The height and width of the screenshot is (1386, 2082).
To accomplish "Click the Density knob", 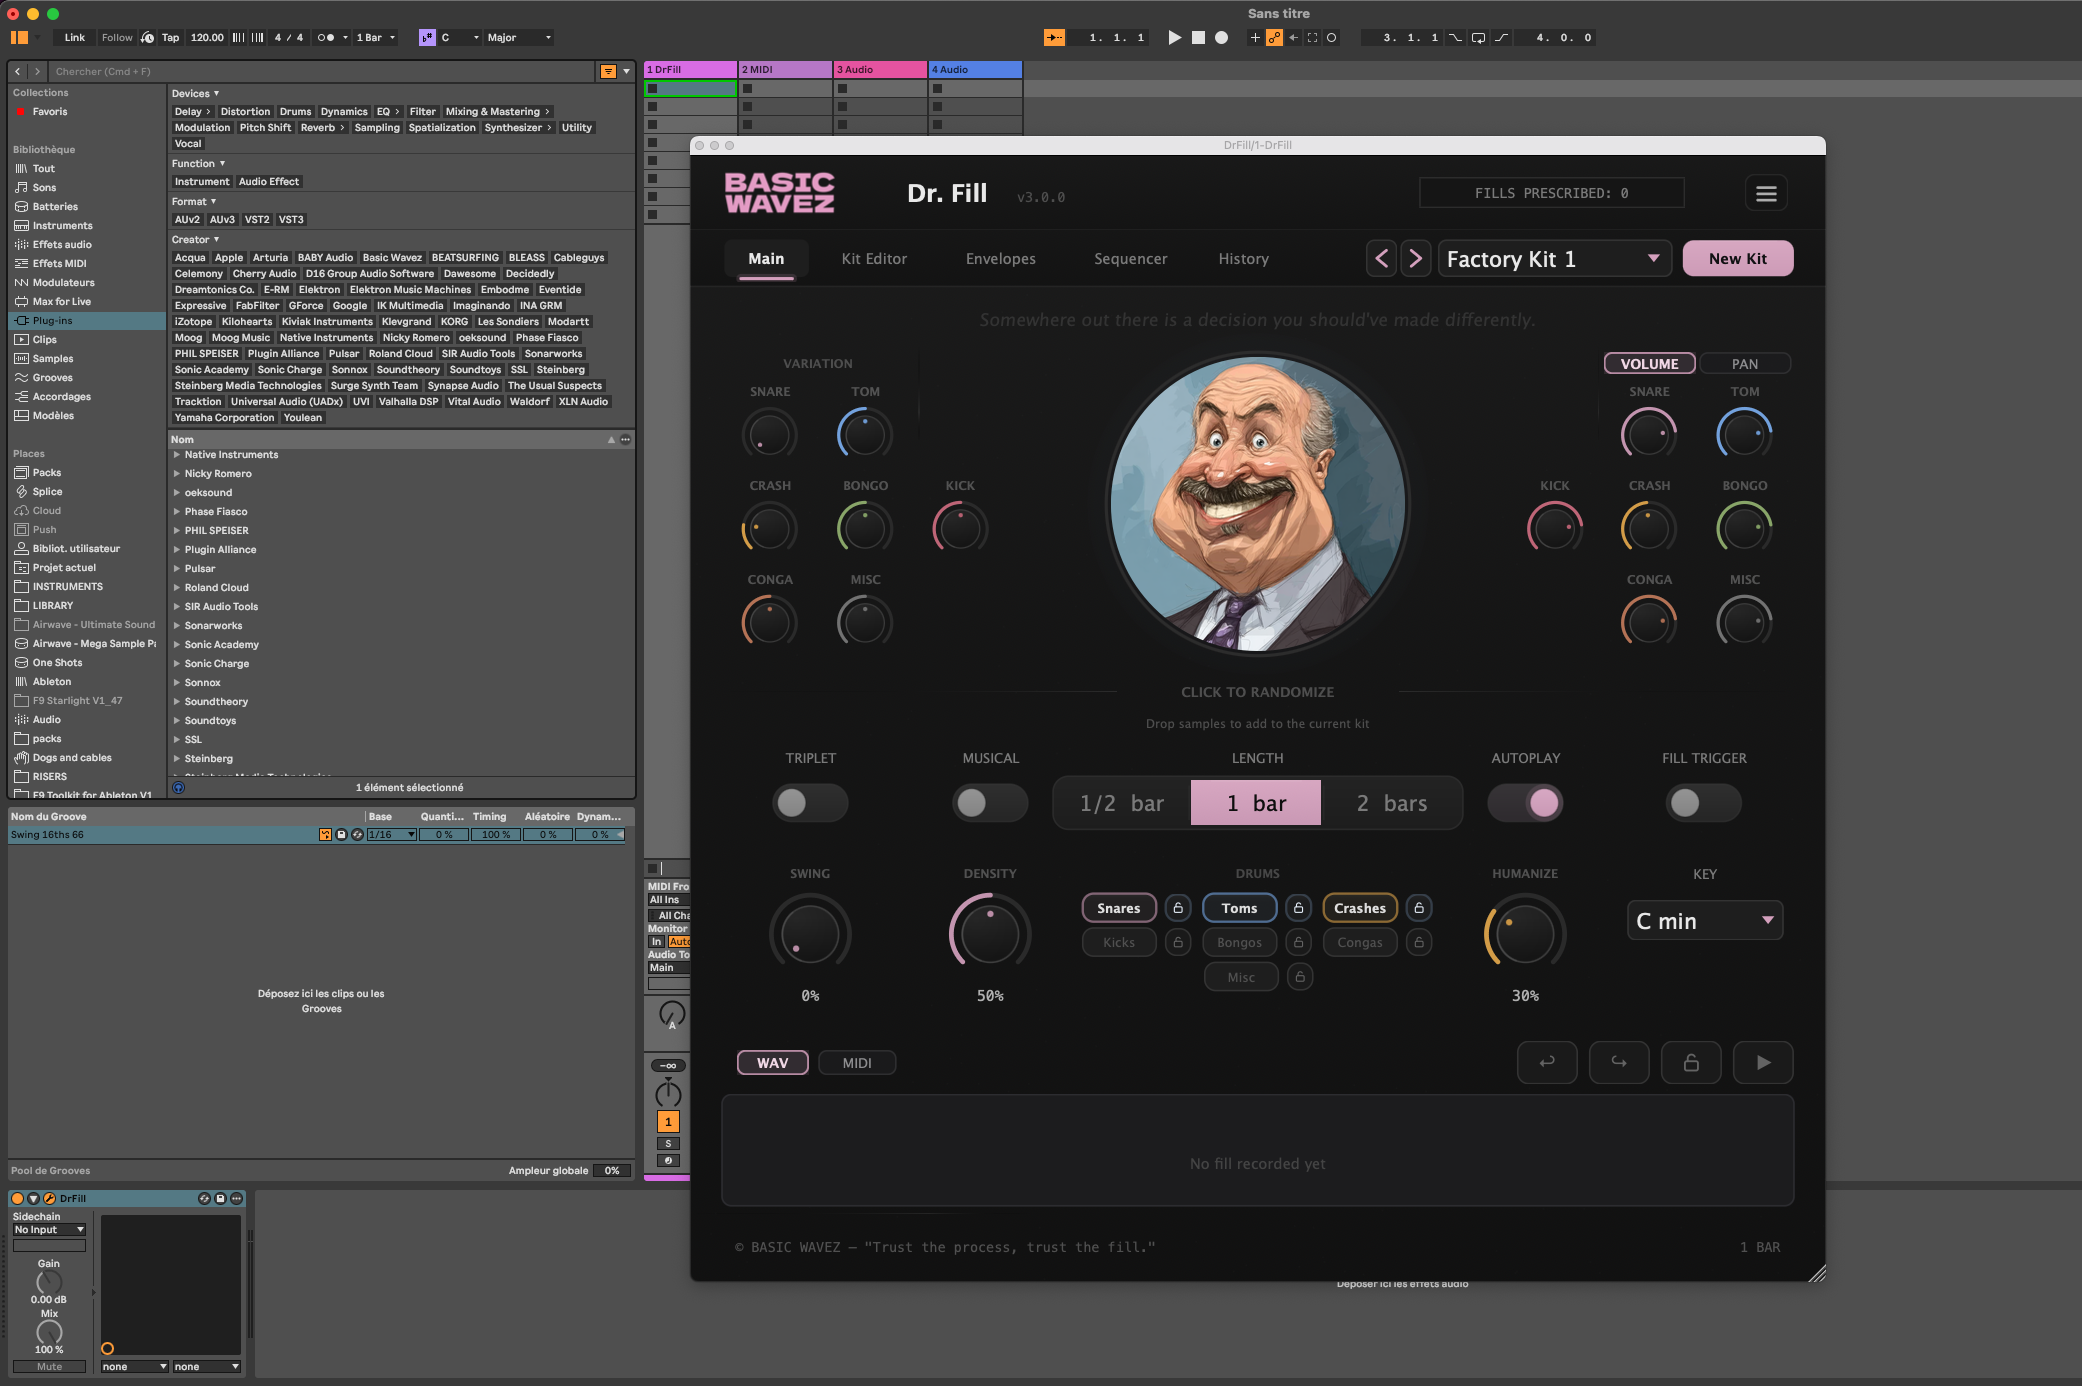I will pyautogui.click(x=990, y=934).
